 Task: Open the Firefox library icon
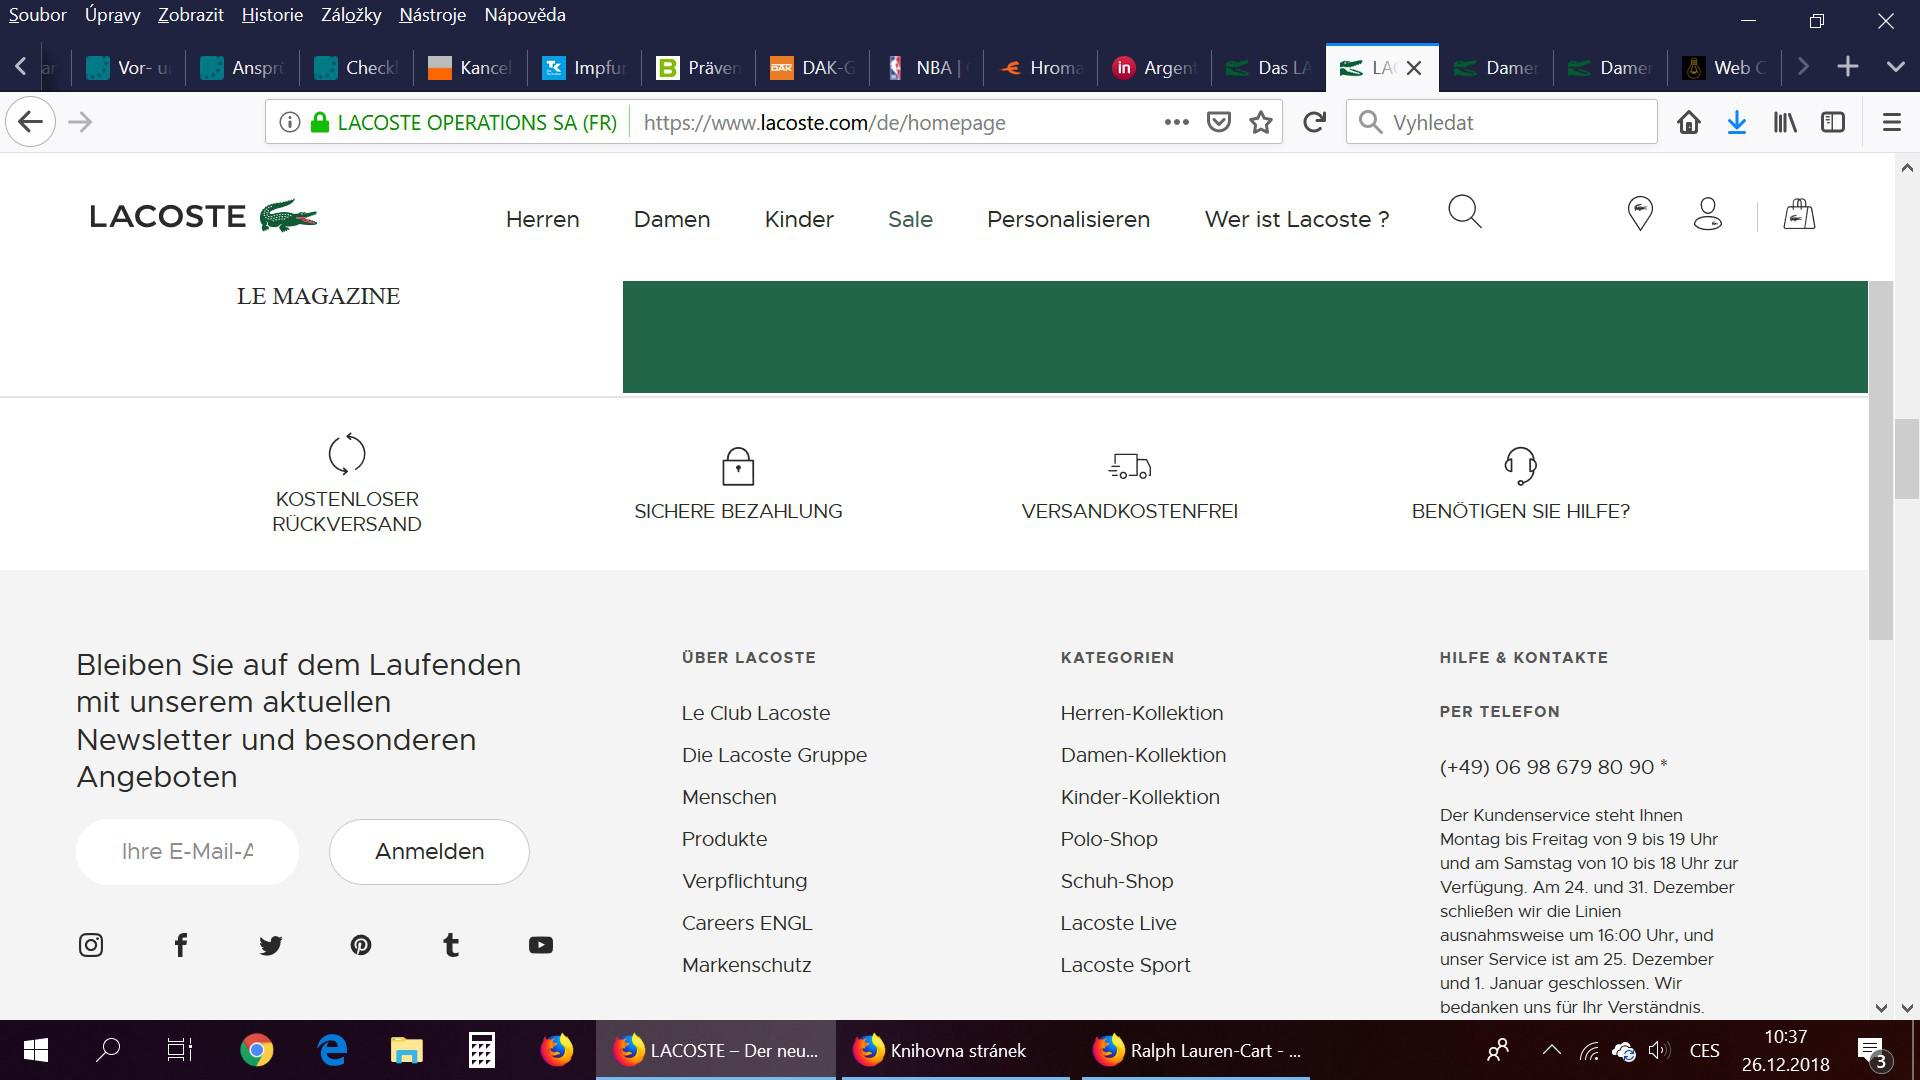(x=1784, y=122)
